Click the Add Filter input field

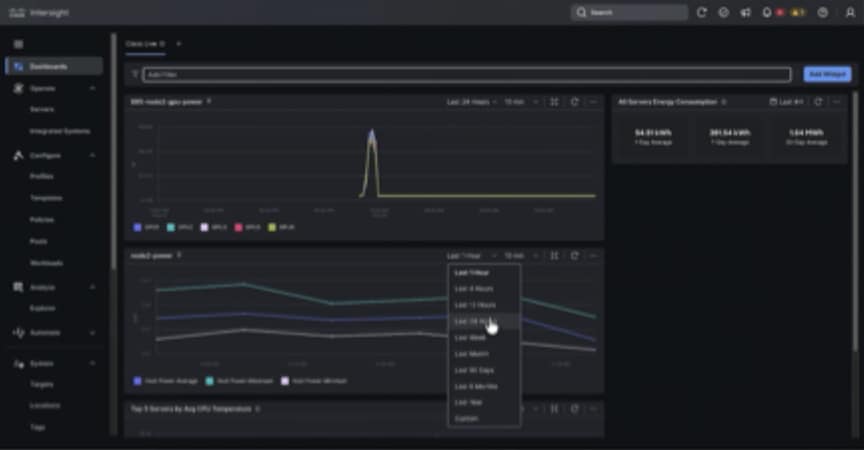467,74
